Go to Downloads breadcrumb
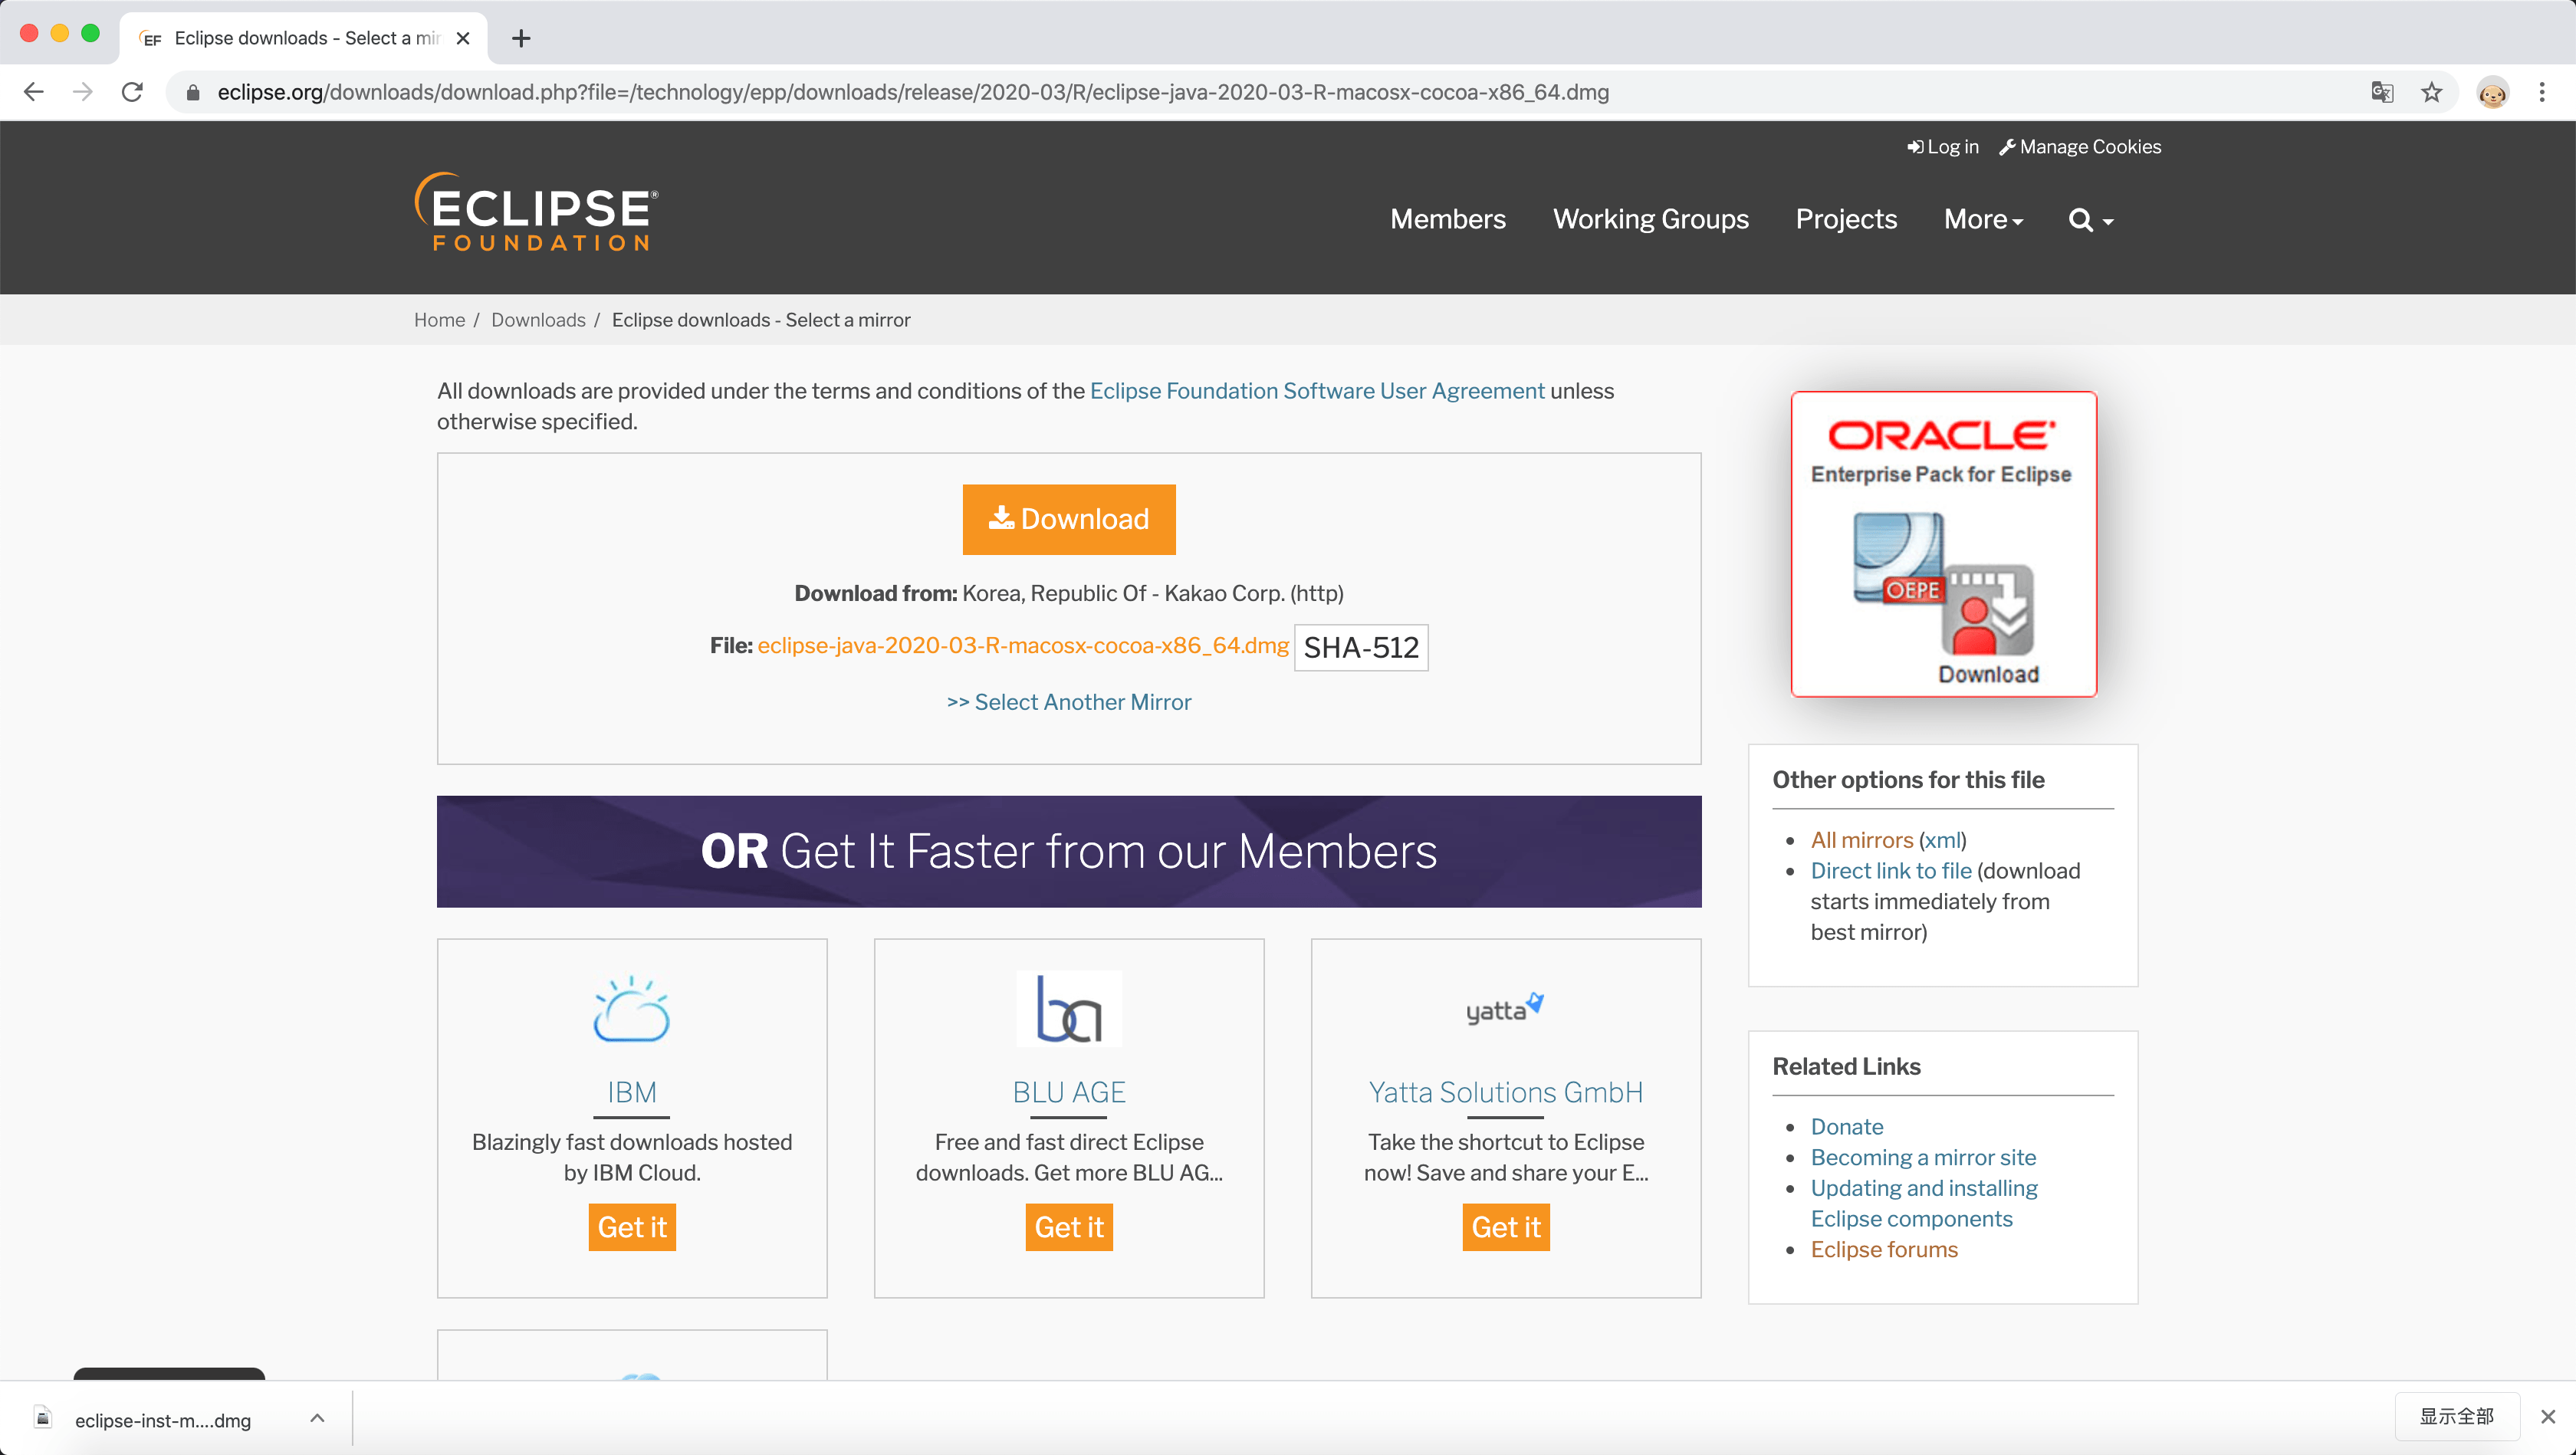This screenshot has width=2576, height=1455. pos(538,320)
